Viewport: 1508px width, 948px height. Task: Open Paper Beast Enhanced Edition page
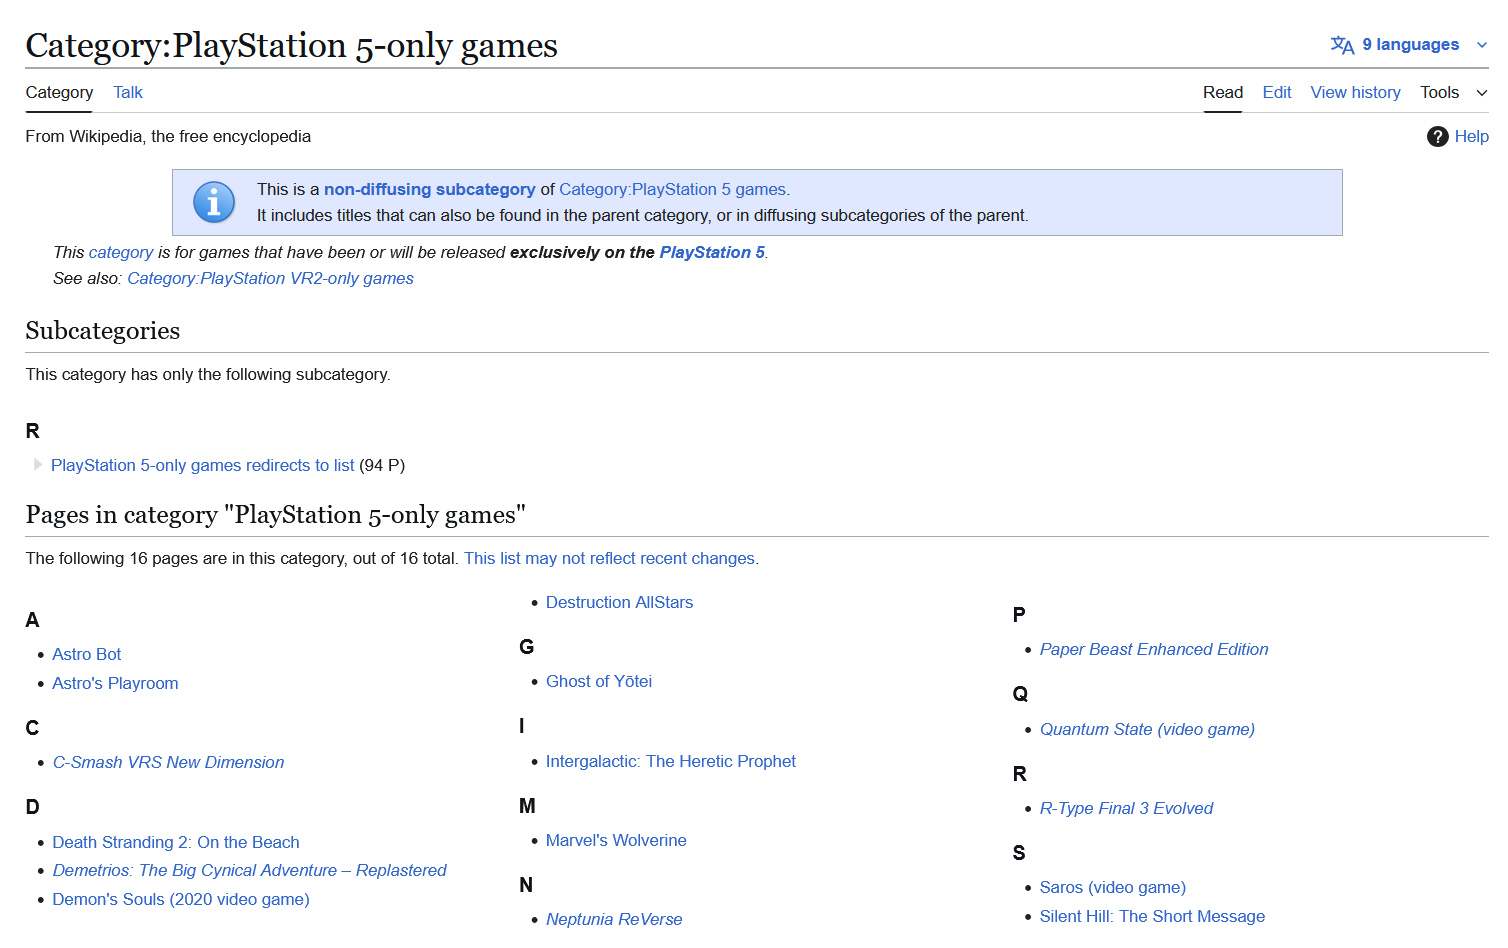click(x=1154, y=649)
